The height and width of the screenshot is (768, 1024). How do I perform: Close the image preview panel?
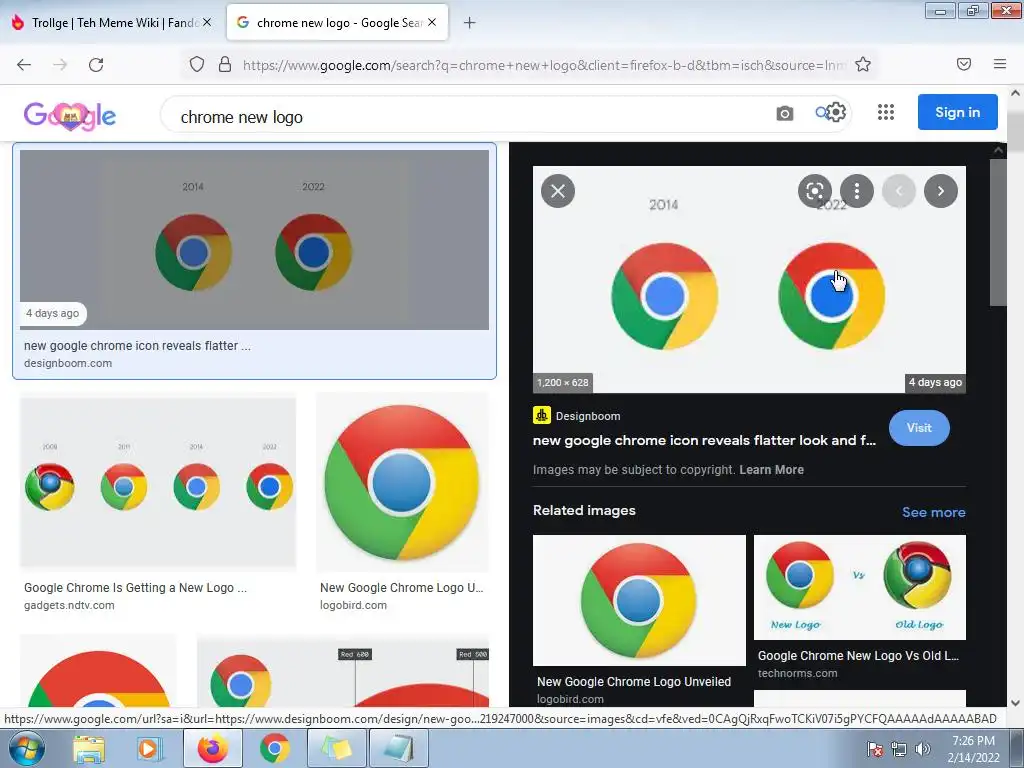point(558,191)
